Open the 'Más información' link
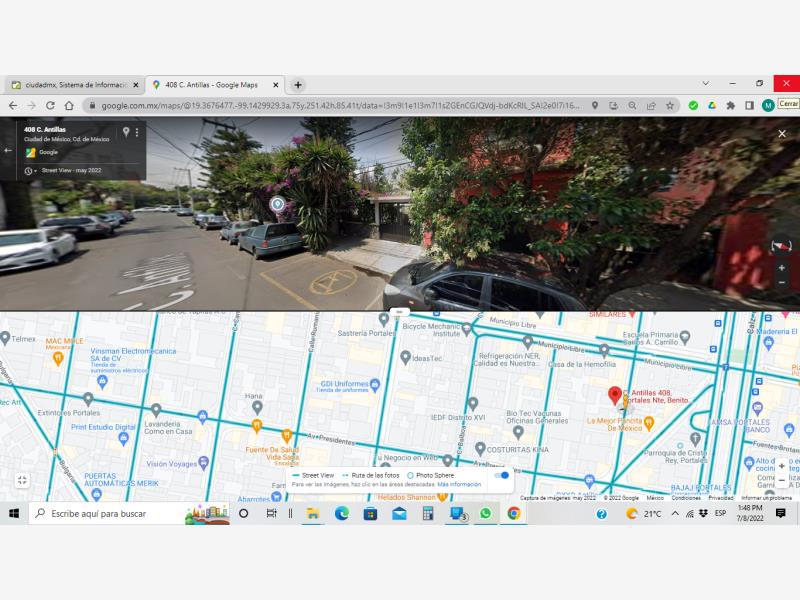The width and height of the screenshot is (800, 600). coord(459,484)
